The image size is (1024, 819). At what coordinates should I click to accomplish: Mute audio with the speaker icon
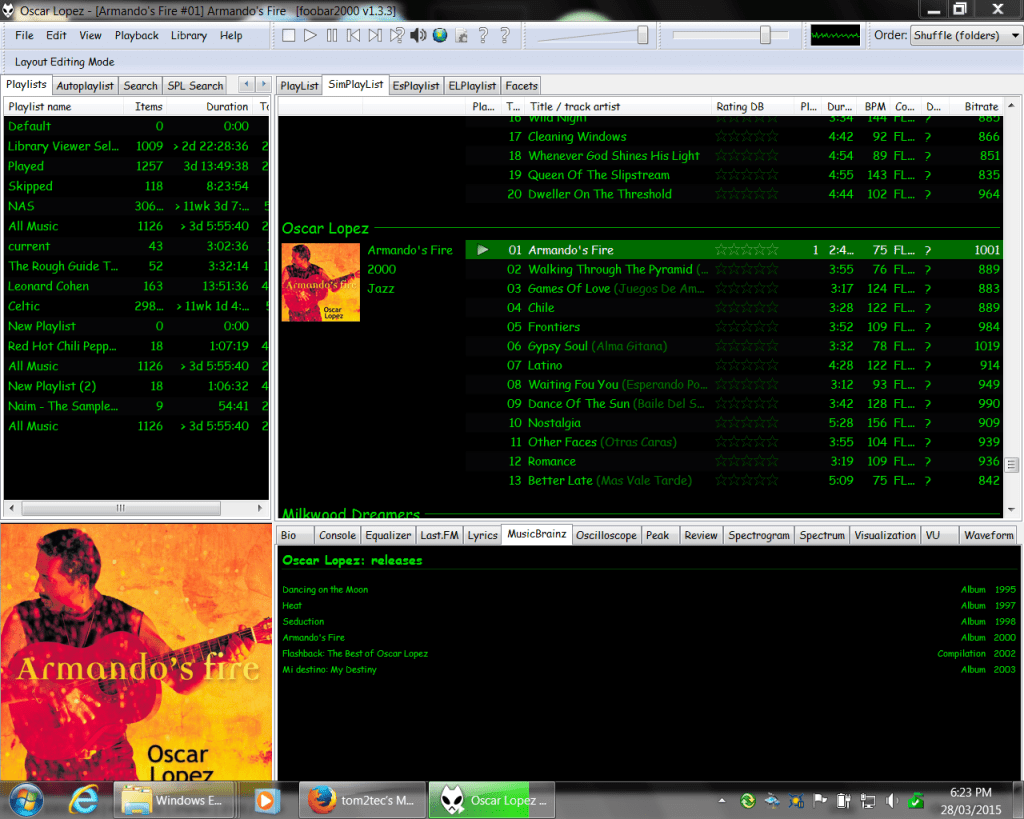click(x=418, y=36)
